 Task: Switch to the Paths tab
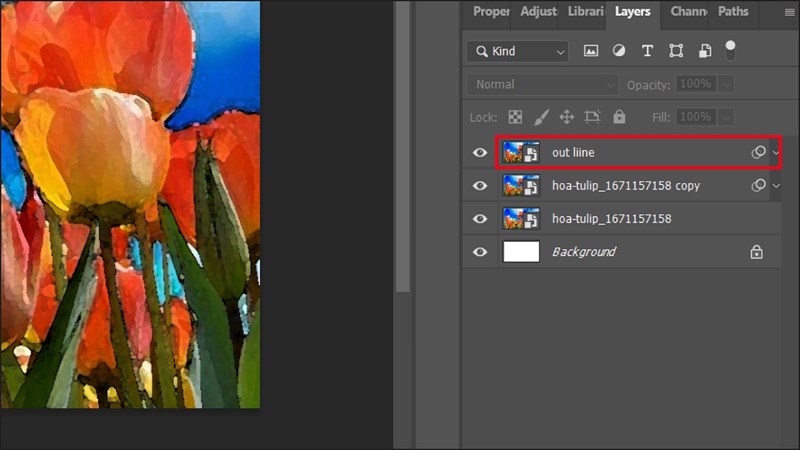pos(733,11)
